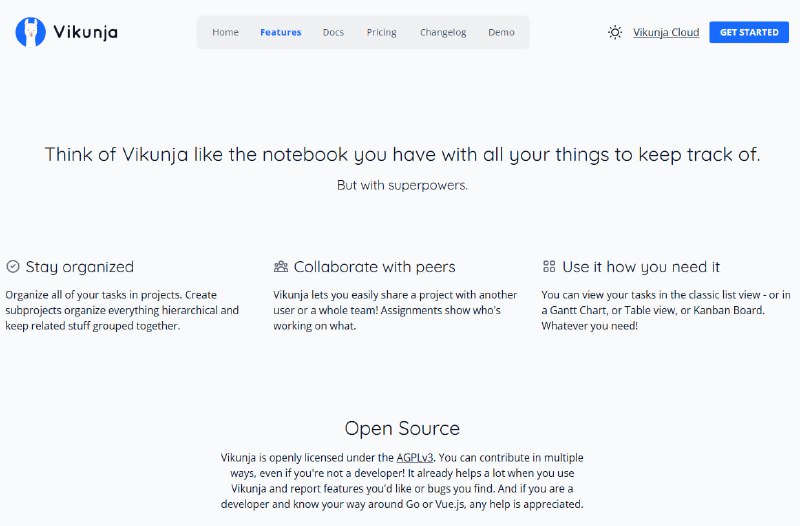The width and height of the screenshot is (800, 526).
Task: Select the Features navigation tab
Action: click(280, 32)
